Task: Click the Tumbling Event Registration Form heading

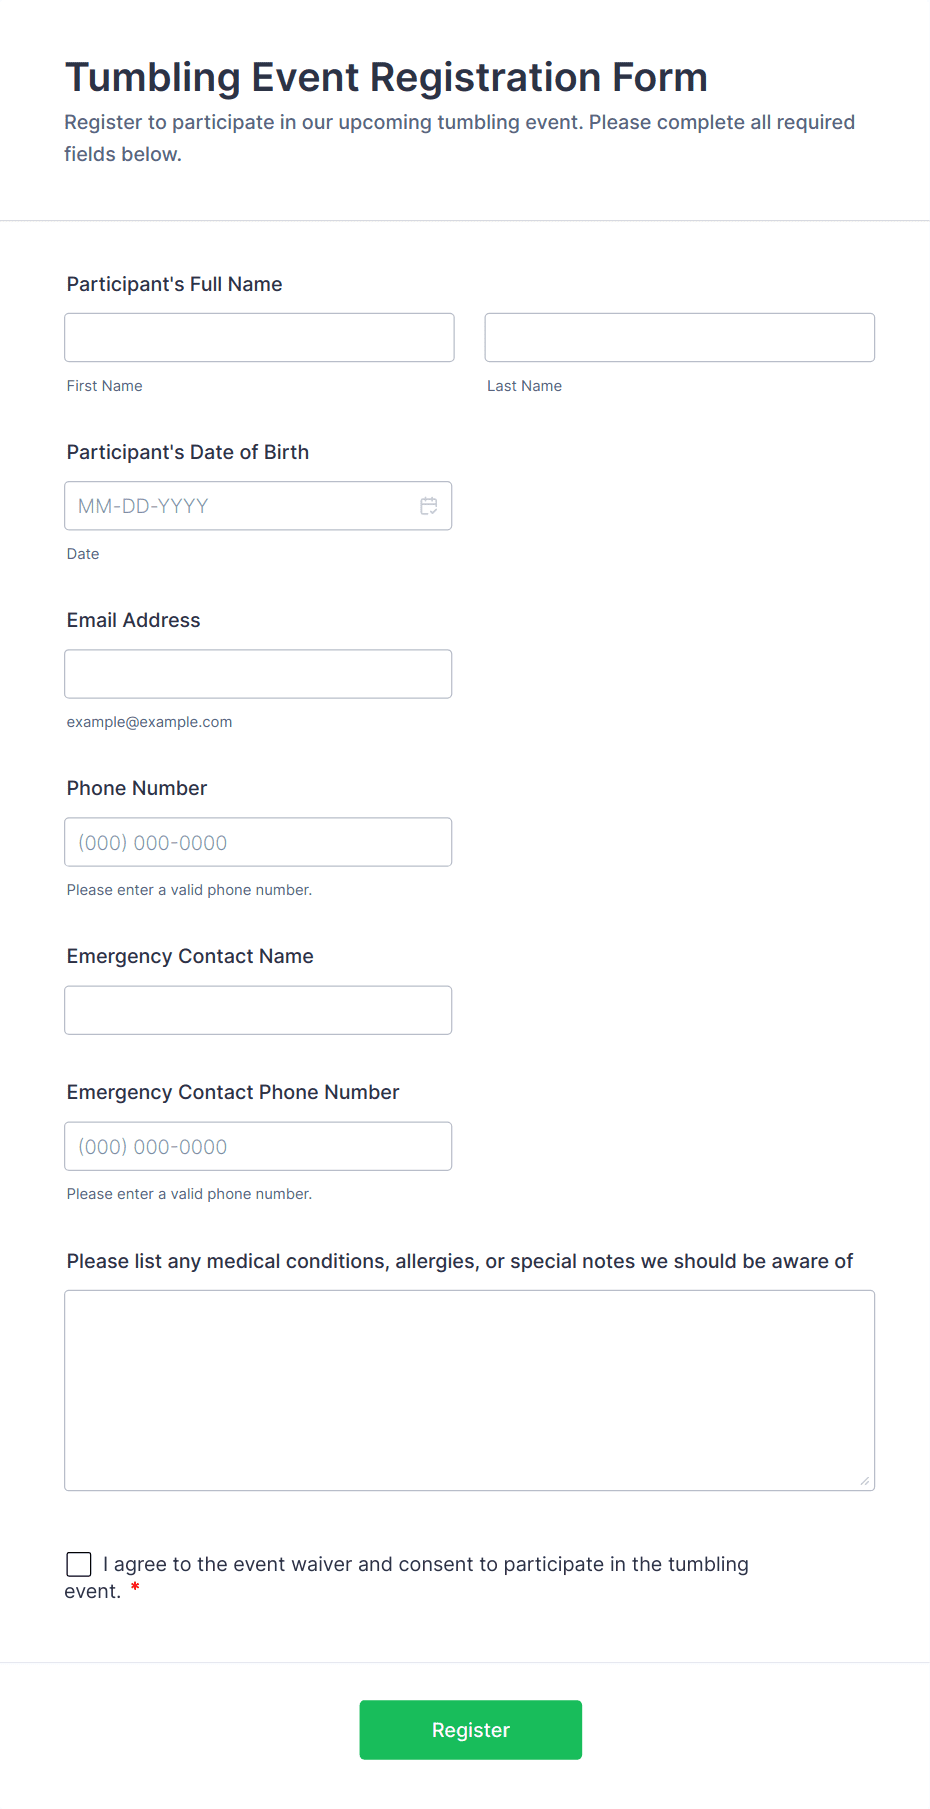Action: [386, 77]
